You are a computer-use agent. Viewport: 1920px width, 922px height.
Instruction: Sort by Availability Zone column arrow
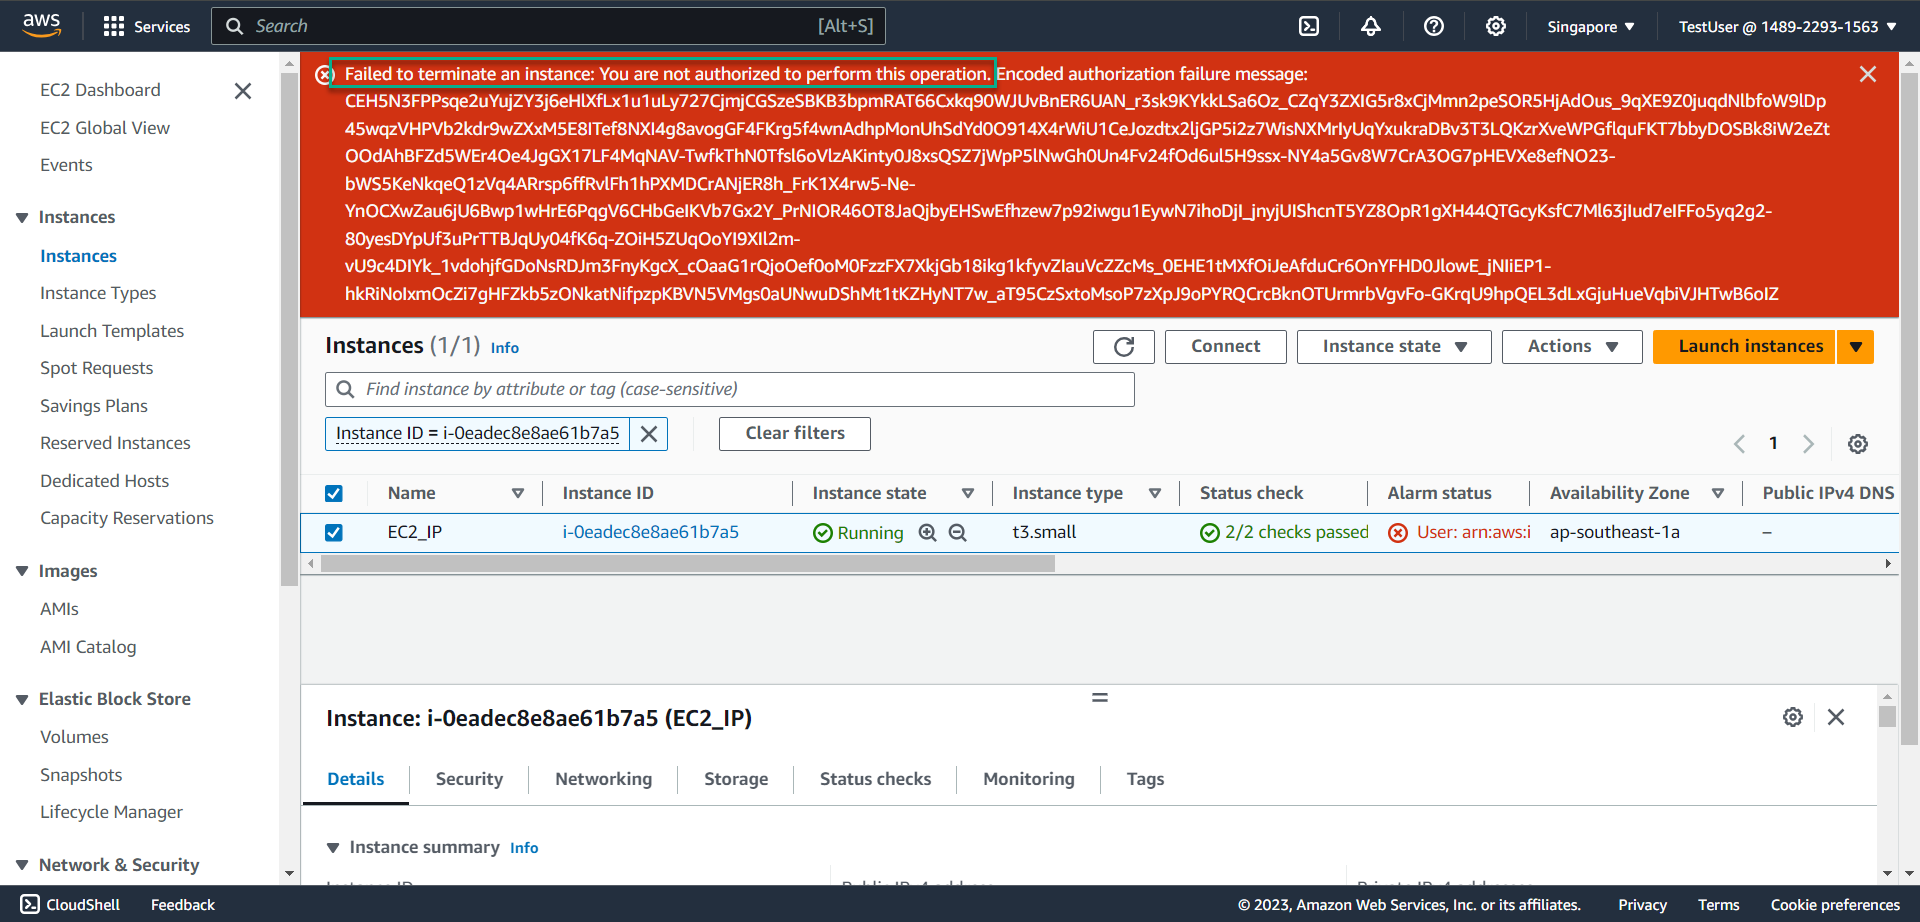1718,493
